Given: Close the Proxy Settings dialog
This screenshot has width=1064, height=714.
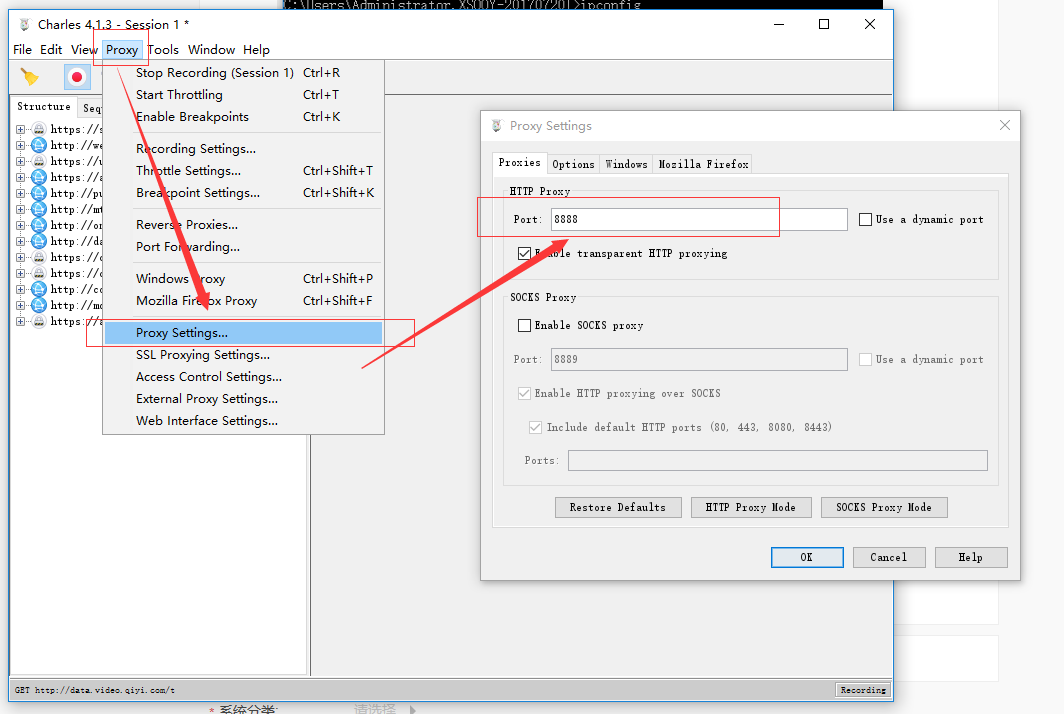Looking at the screenshot, I should (1005, 125).
